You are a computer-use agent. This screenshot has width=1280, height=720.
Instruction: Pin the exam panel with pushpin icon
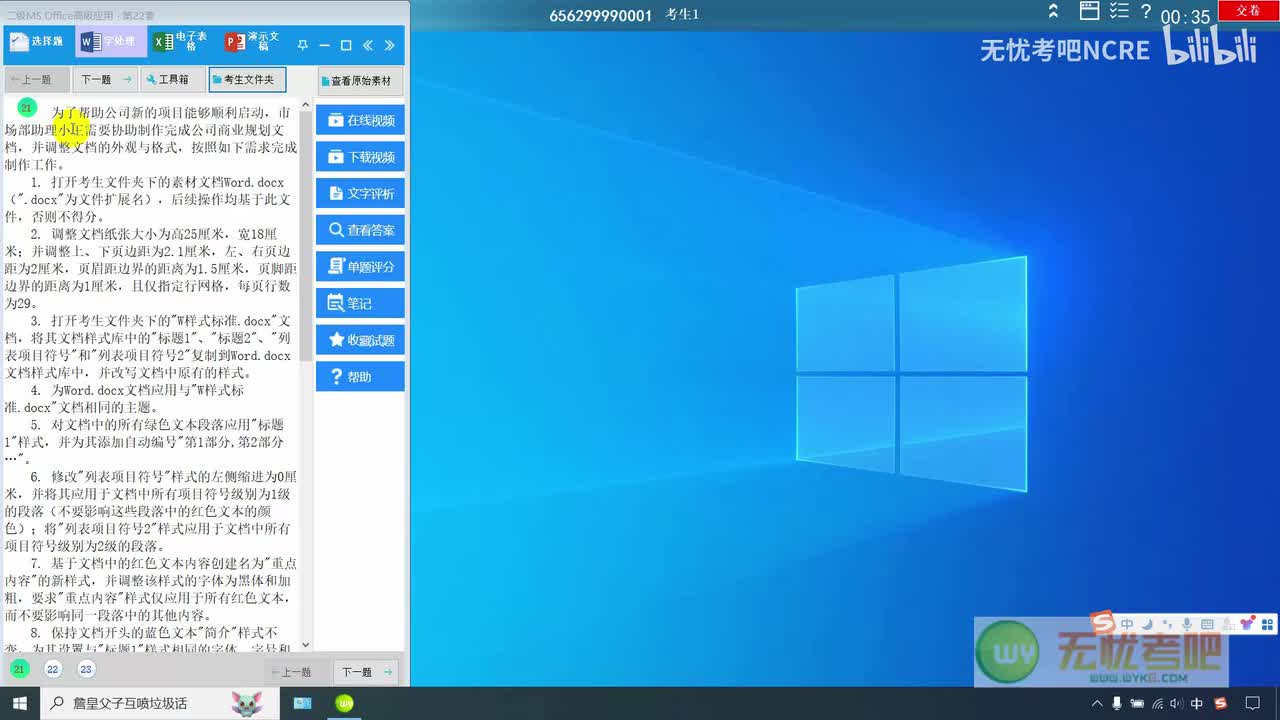303,45
